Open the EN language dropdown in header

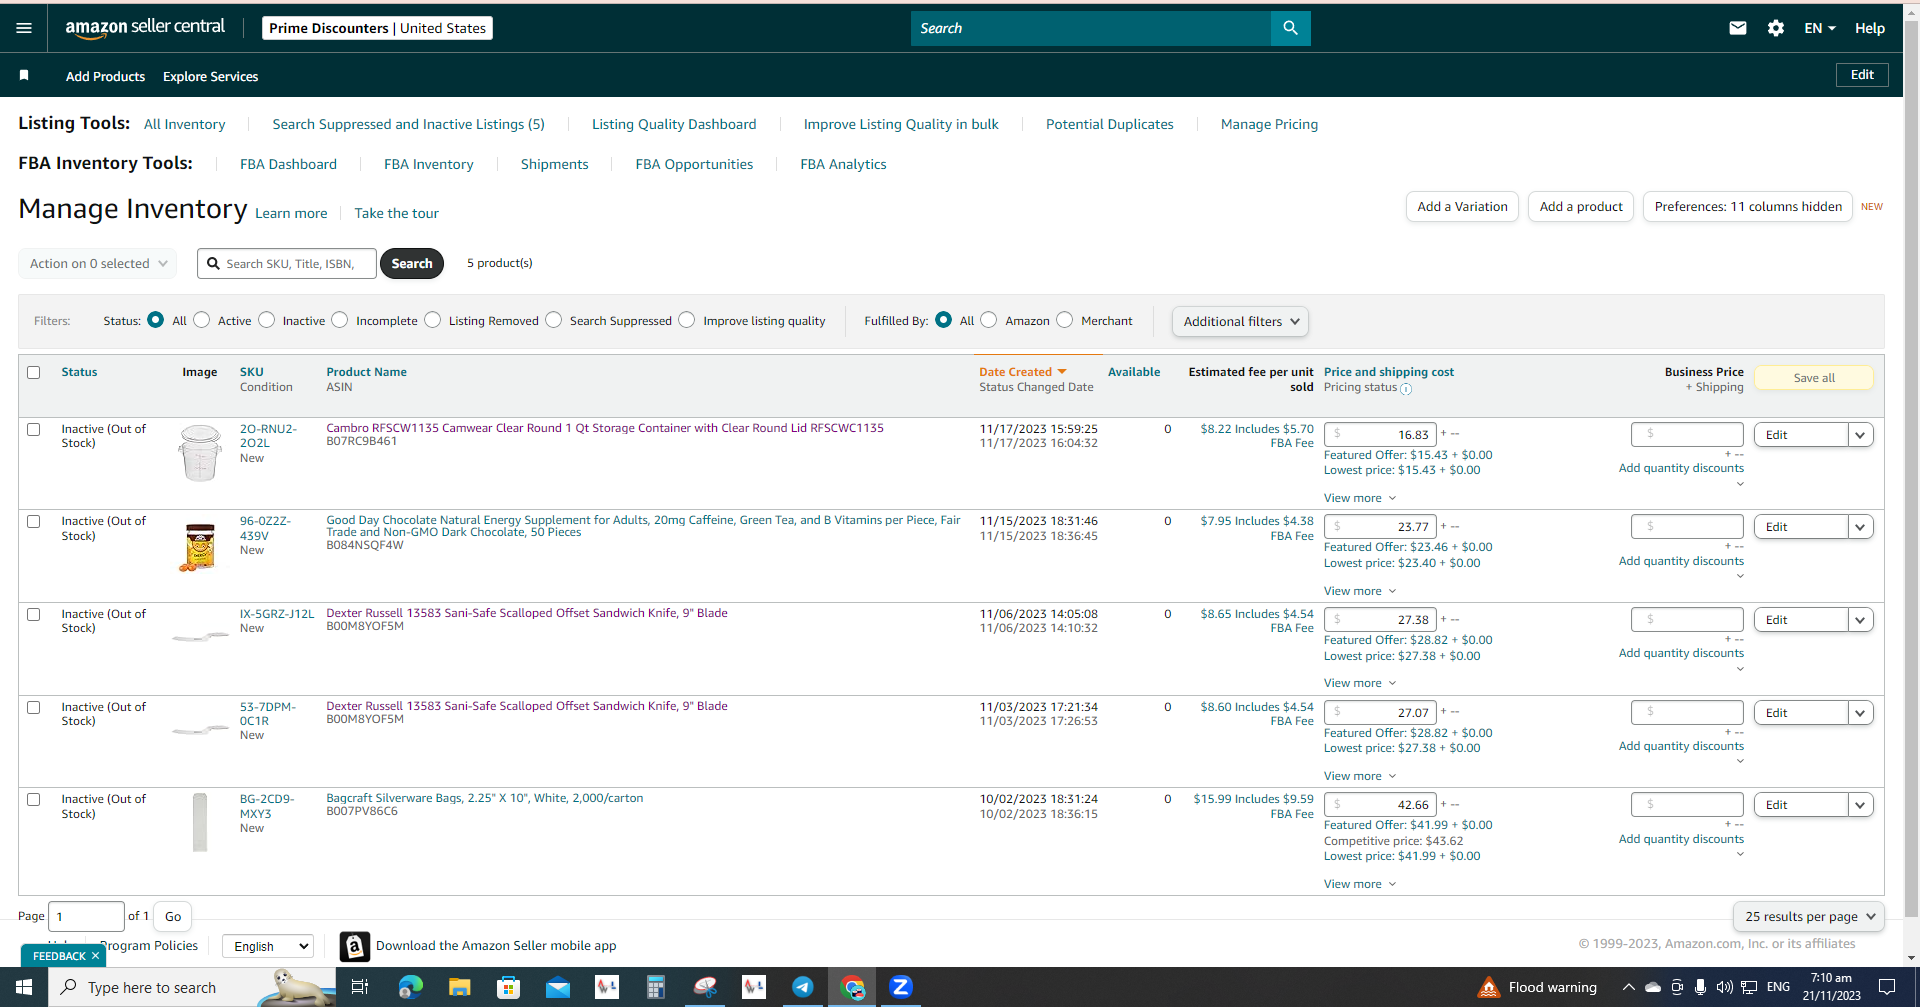[1820, 28]
